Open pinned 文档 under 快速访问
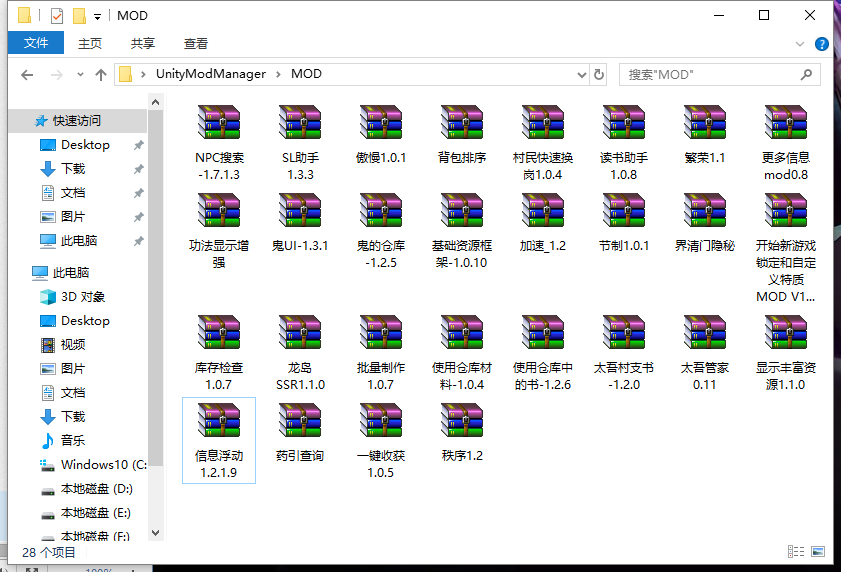The height and width of the screenshot is (572, 841). [73, 193]
